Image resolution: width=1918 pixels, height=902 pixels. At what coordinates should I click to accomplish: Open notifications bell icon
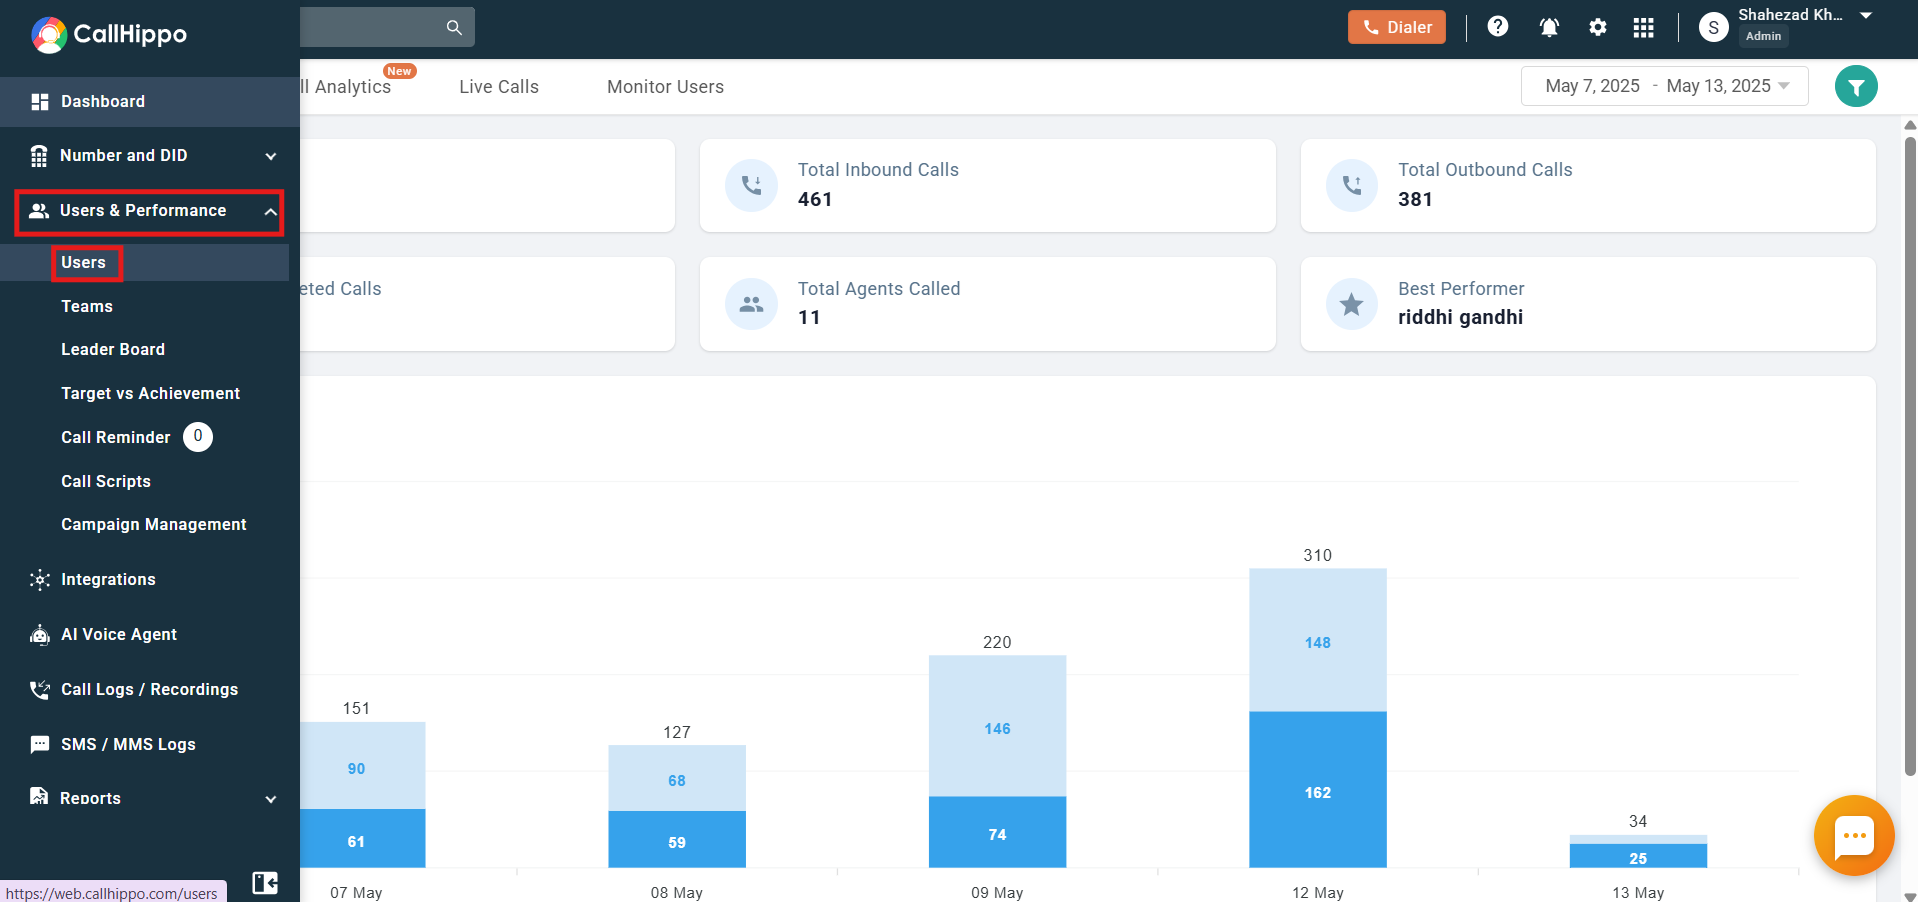1549,27
